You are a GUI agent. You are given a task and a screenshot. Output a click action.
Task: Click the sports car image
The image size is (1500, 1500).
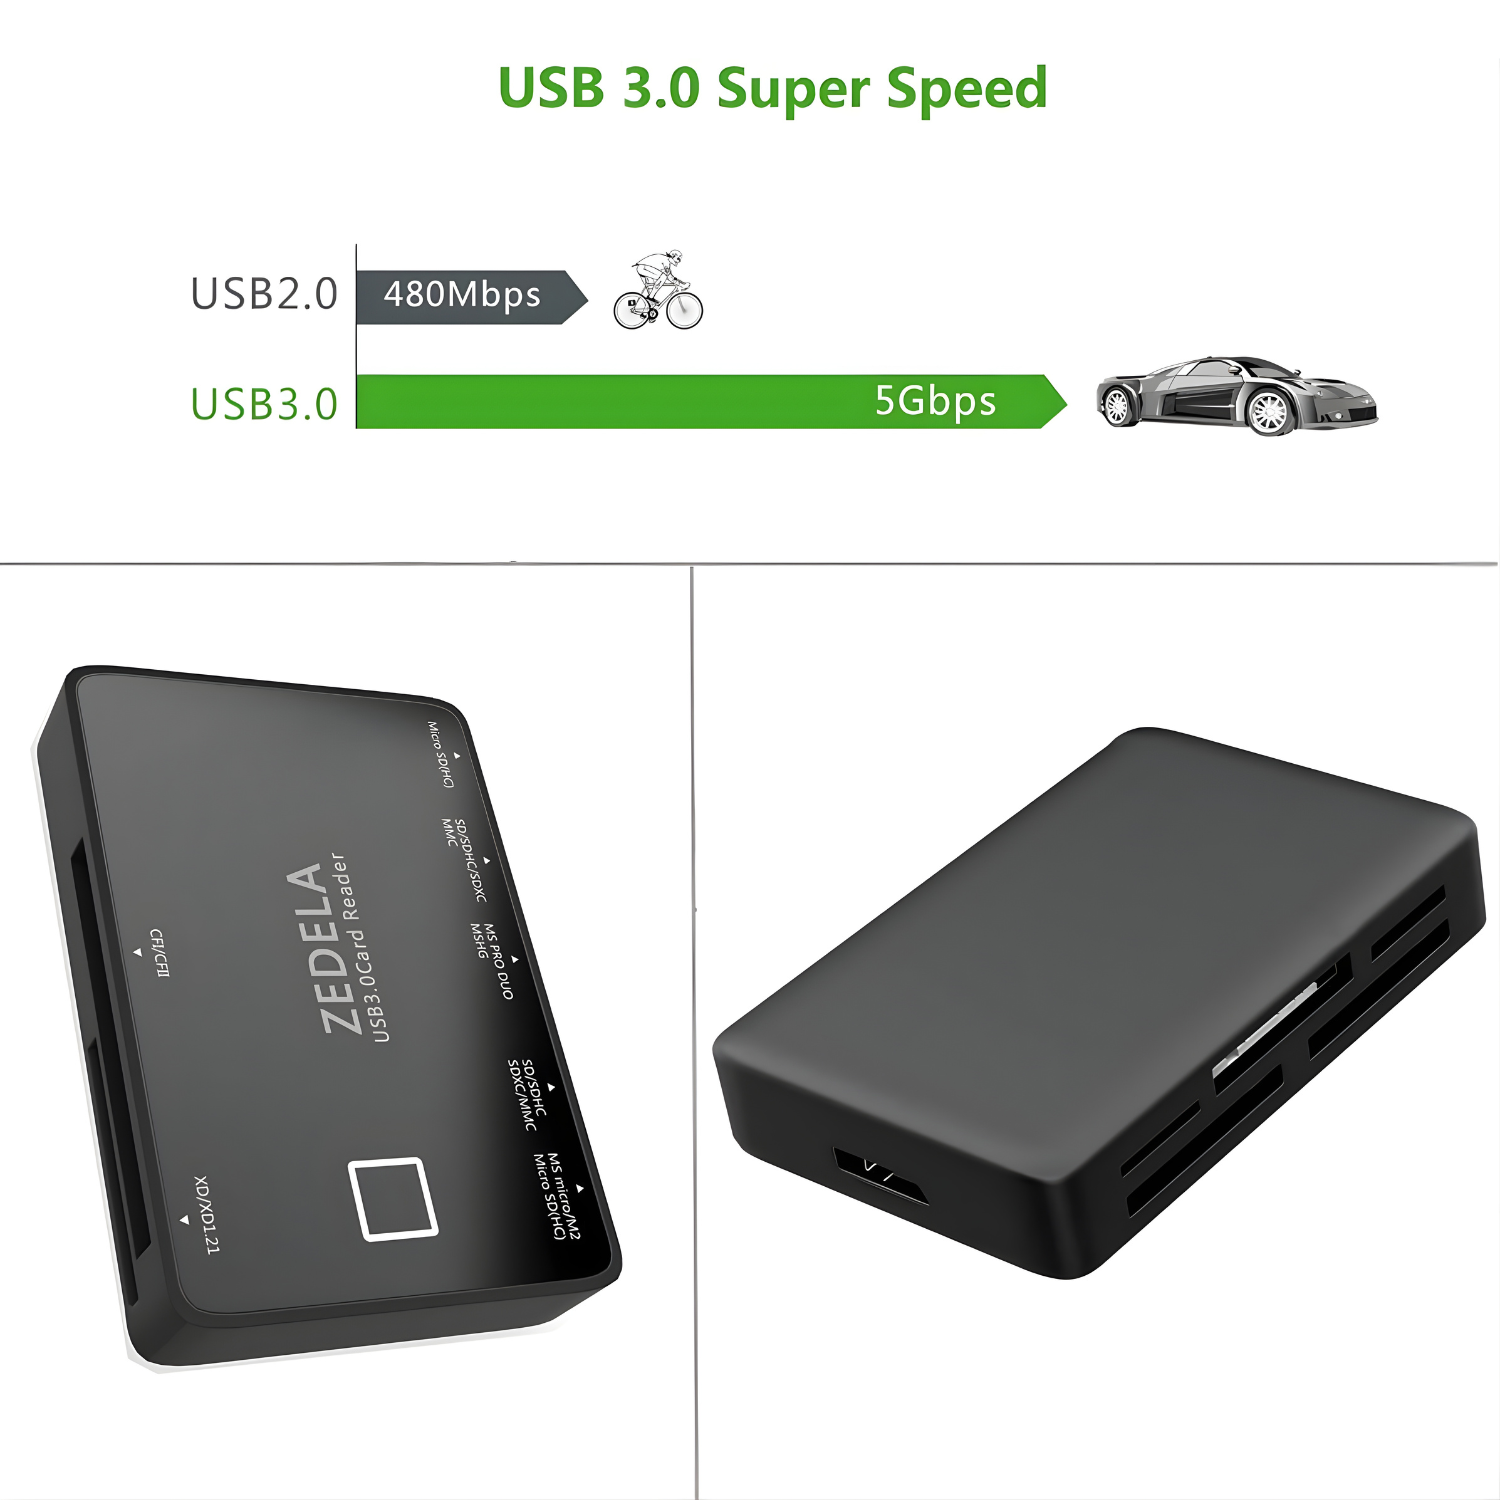pyautogui.click(x=1237, y=394)
